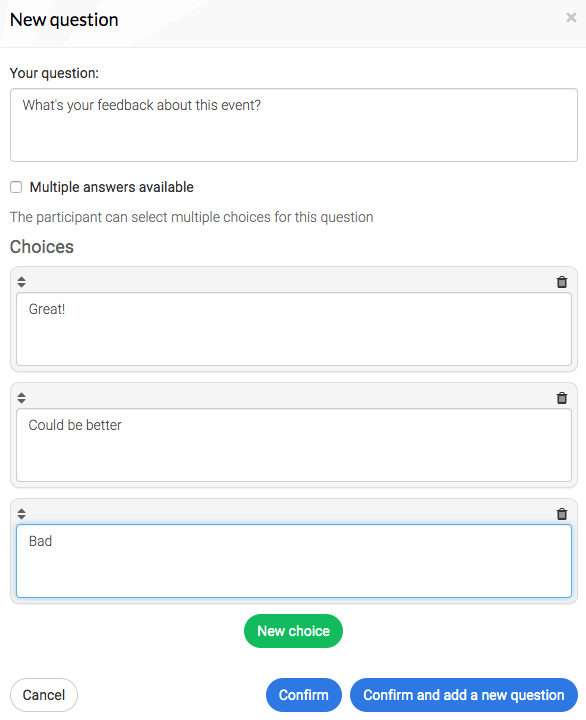The width and height of the screenshot is (586, 720).
Task: Click the Choices section heading
Action: (x=42, y=247)
